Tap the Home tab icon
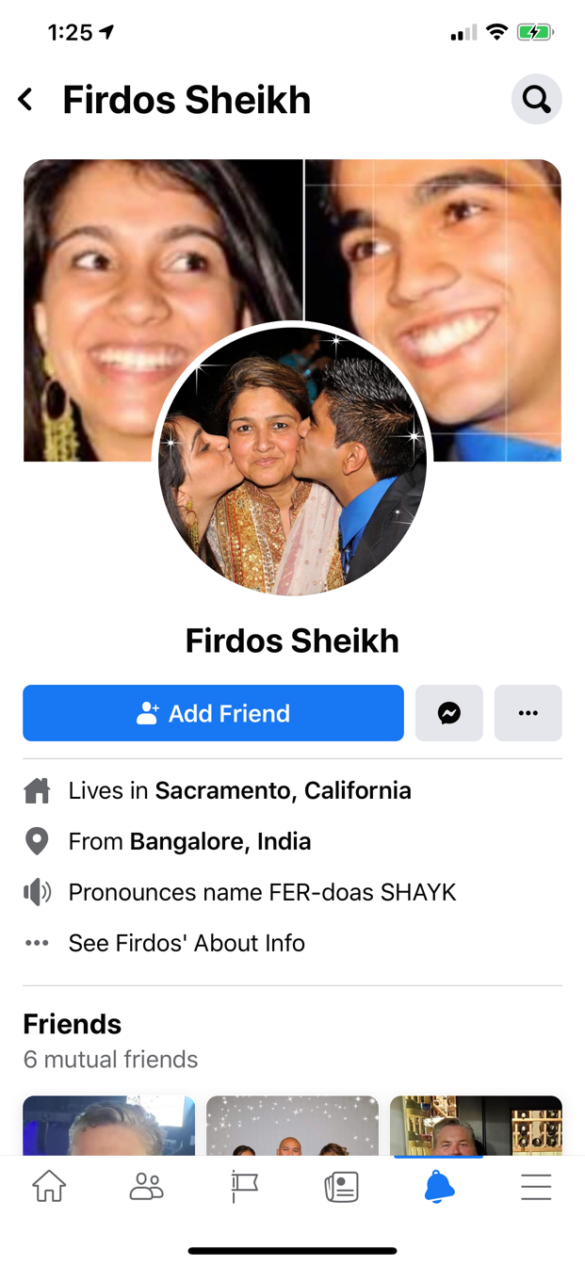Viewport: 585px width, 1266px height. pos(49,1186)
